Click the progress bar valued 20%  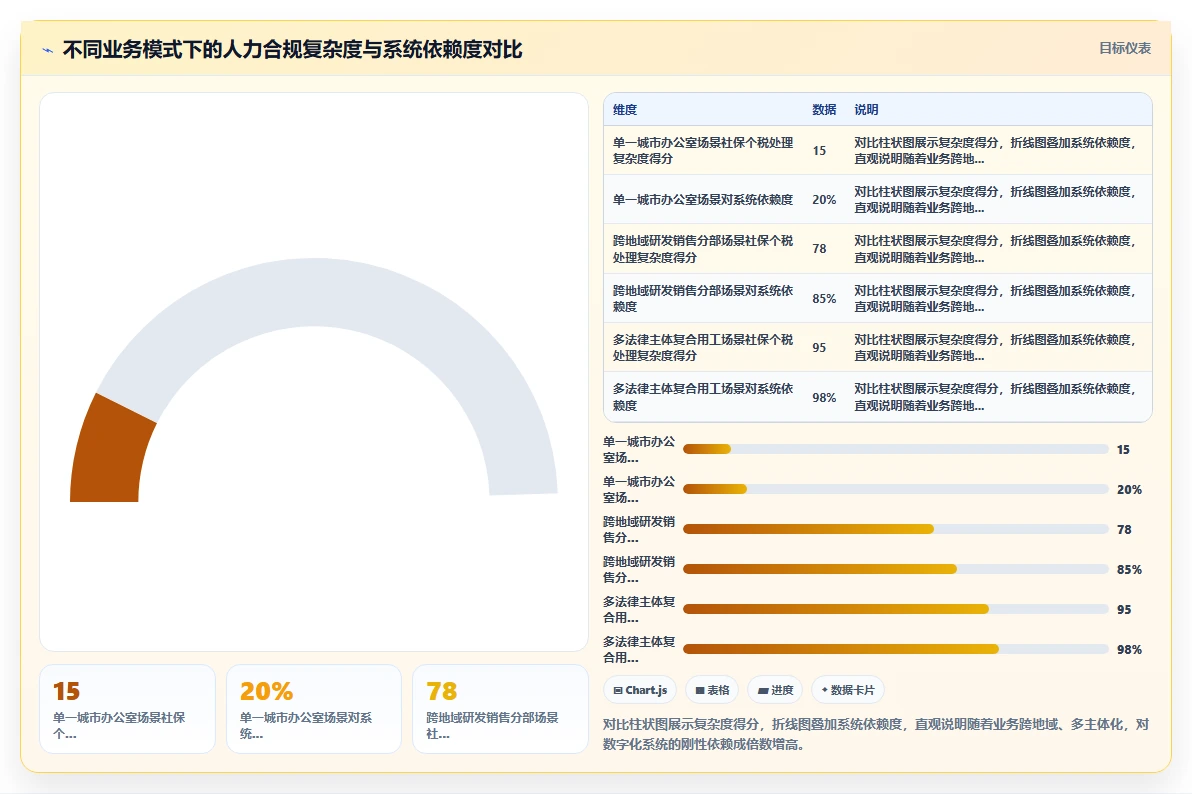click(896, 489)
